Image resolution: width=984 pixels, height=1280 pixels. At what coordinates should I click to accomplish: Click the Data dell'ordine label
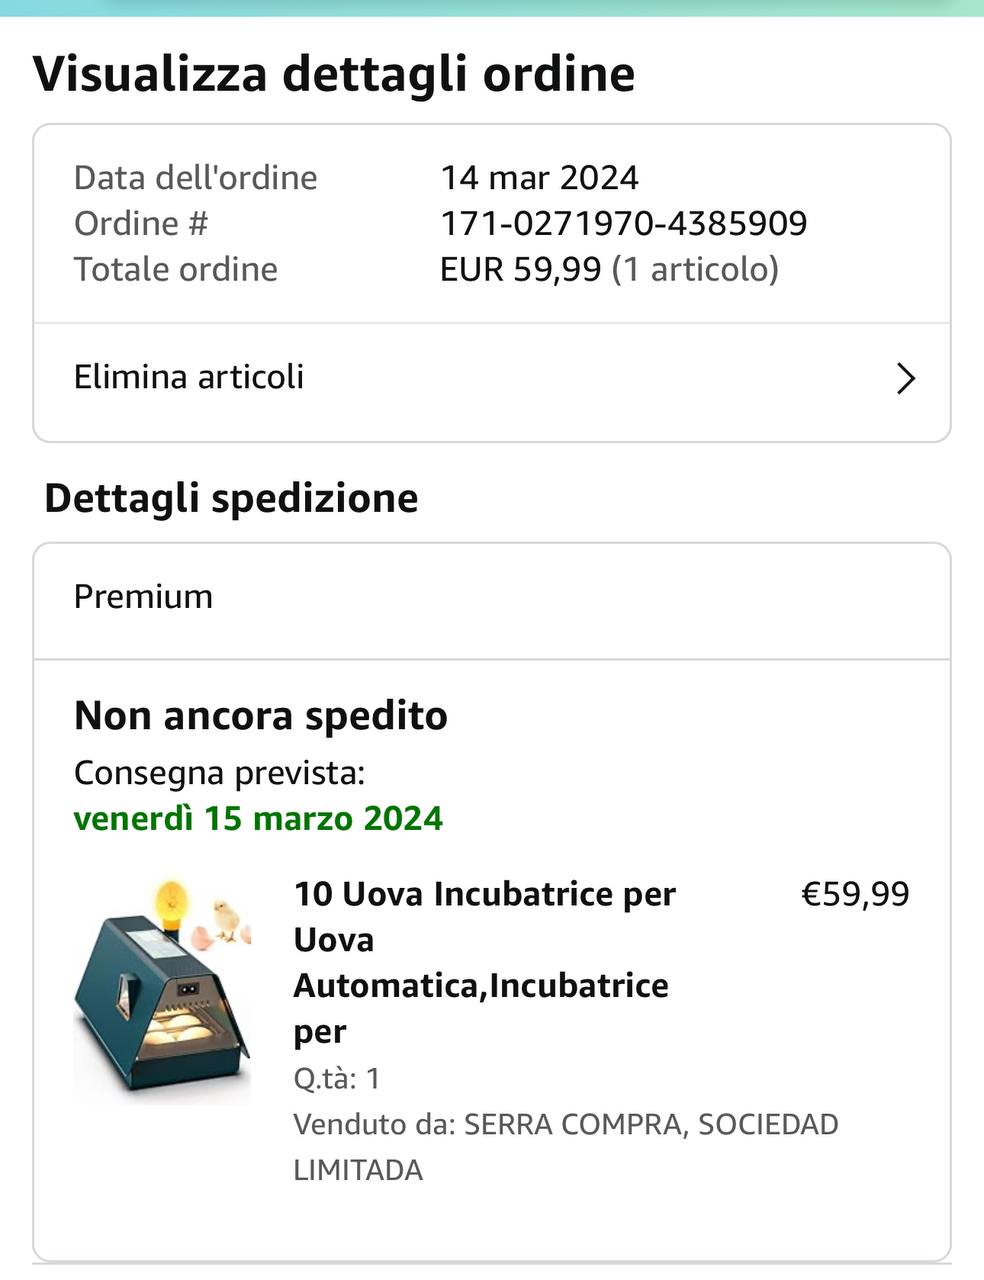195,178
